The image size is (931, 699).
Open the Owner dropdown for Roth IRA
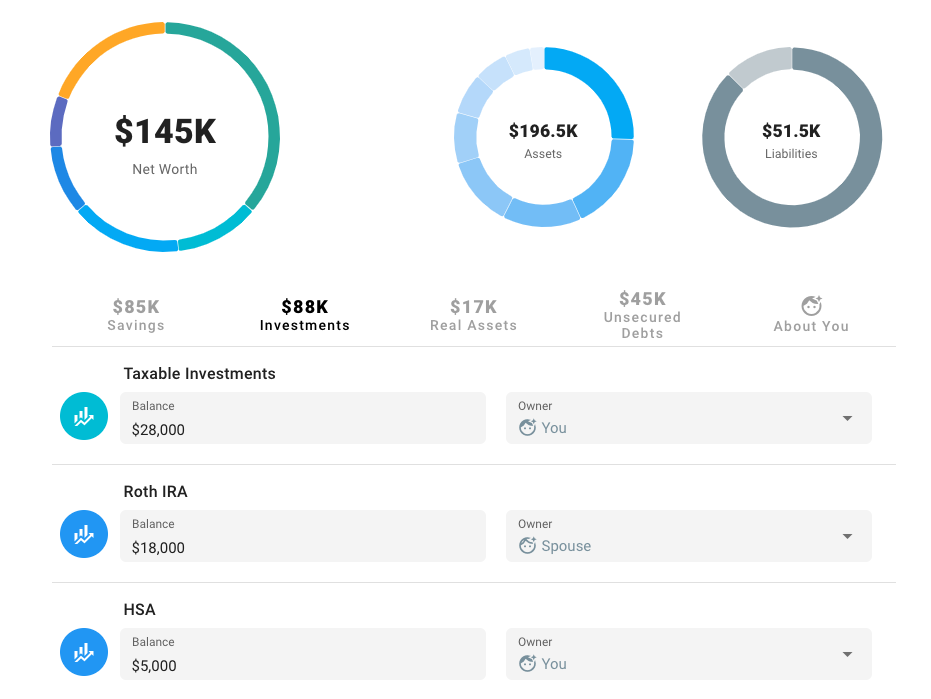[846, 536]
